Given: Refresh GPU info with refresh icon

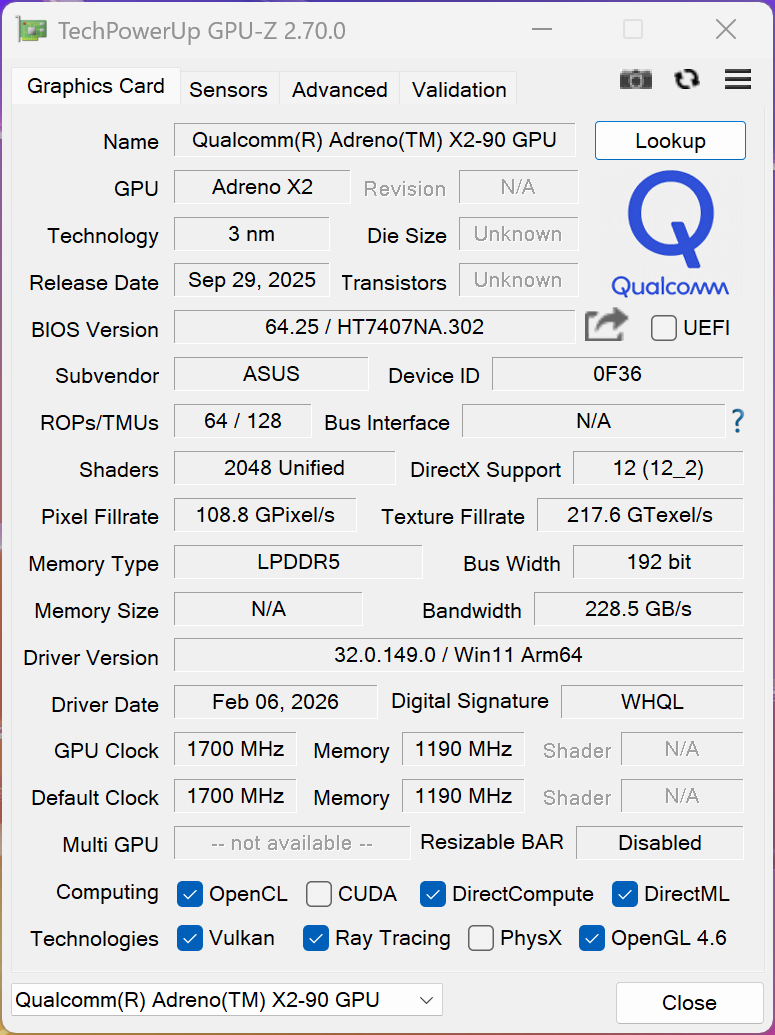Looking at the screenshot, I should click(687, 79).
